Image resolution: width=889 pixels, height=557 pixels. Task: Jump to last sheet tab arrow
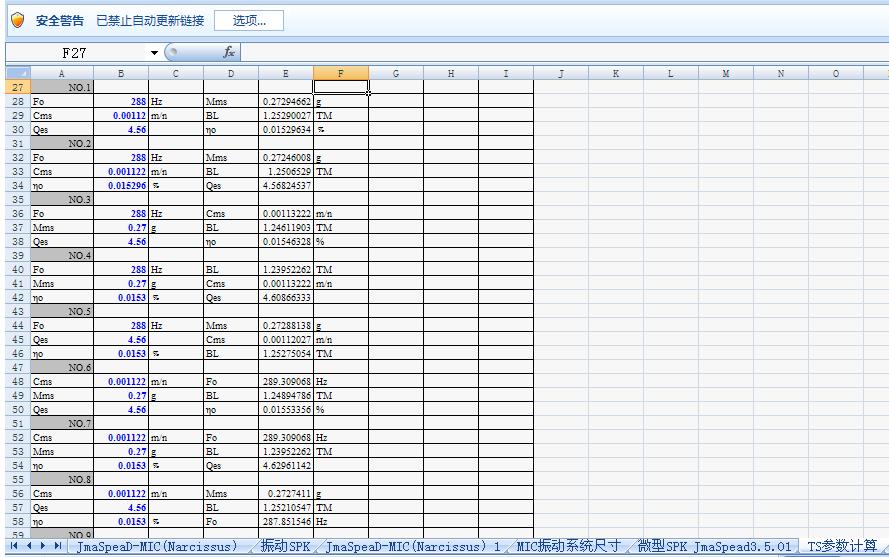tap(57, 546)
